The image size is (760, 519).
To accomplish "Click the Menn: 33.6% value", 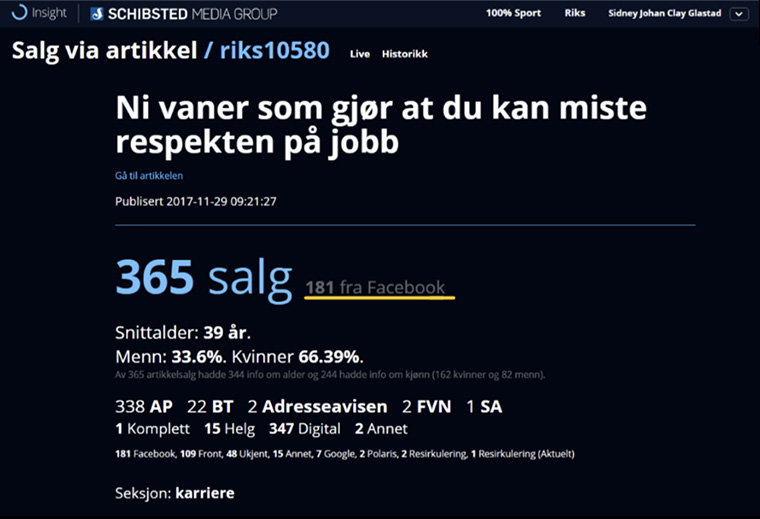I will (171, 357).
